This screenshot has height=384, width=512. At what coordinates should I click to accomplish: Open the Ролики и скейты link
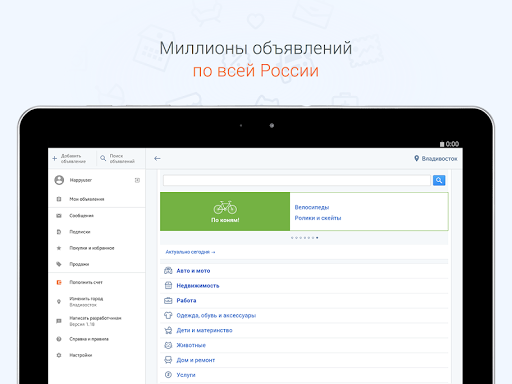(x=318, y=218)
